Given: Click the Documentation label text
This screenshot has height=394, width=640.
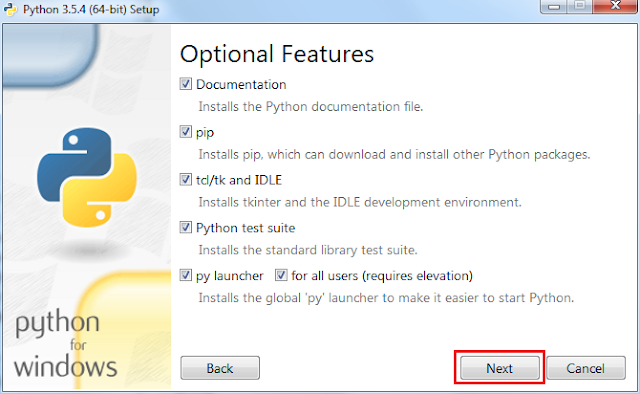Looking at the screenshot, I should point(241,85).
